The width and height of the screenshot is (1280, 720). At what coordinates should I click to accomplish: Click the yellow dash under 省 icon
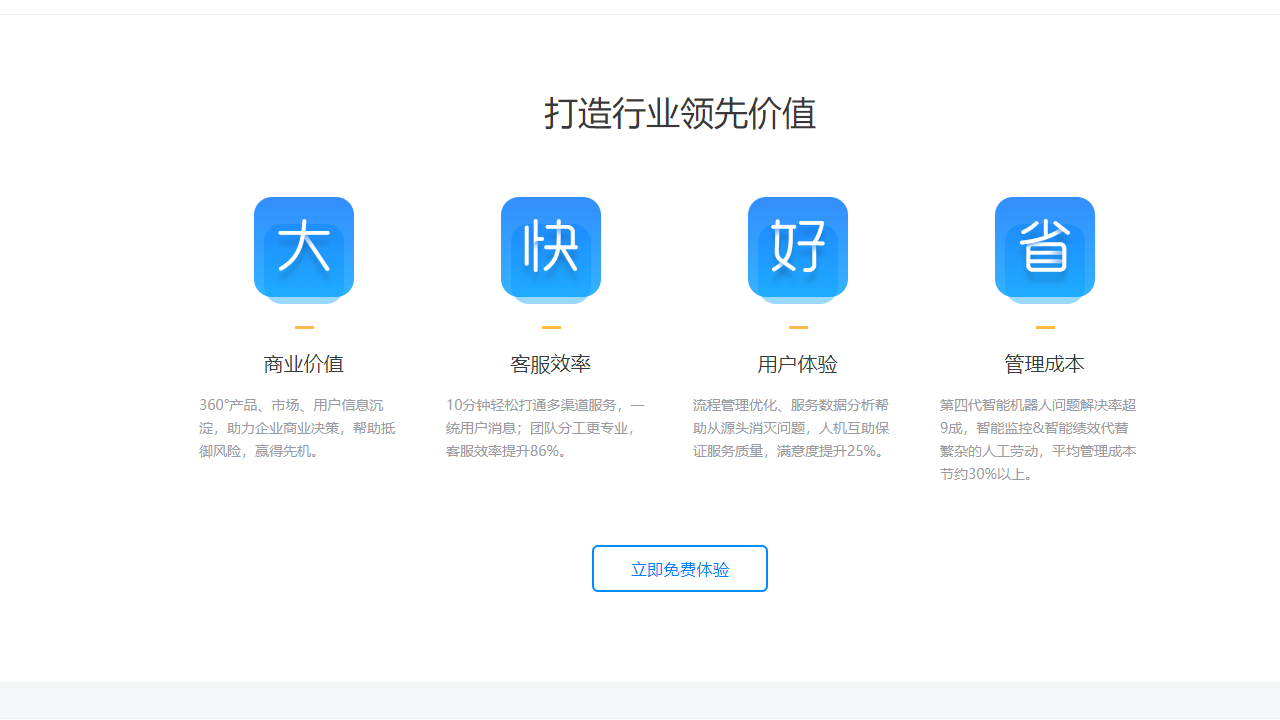[1045, 327]
